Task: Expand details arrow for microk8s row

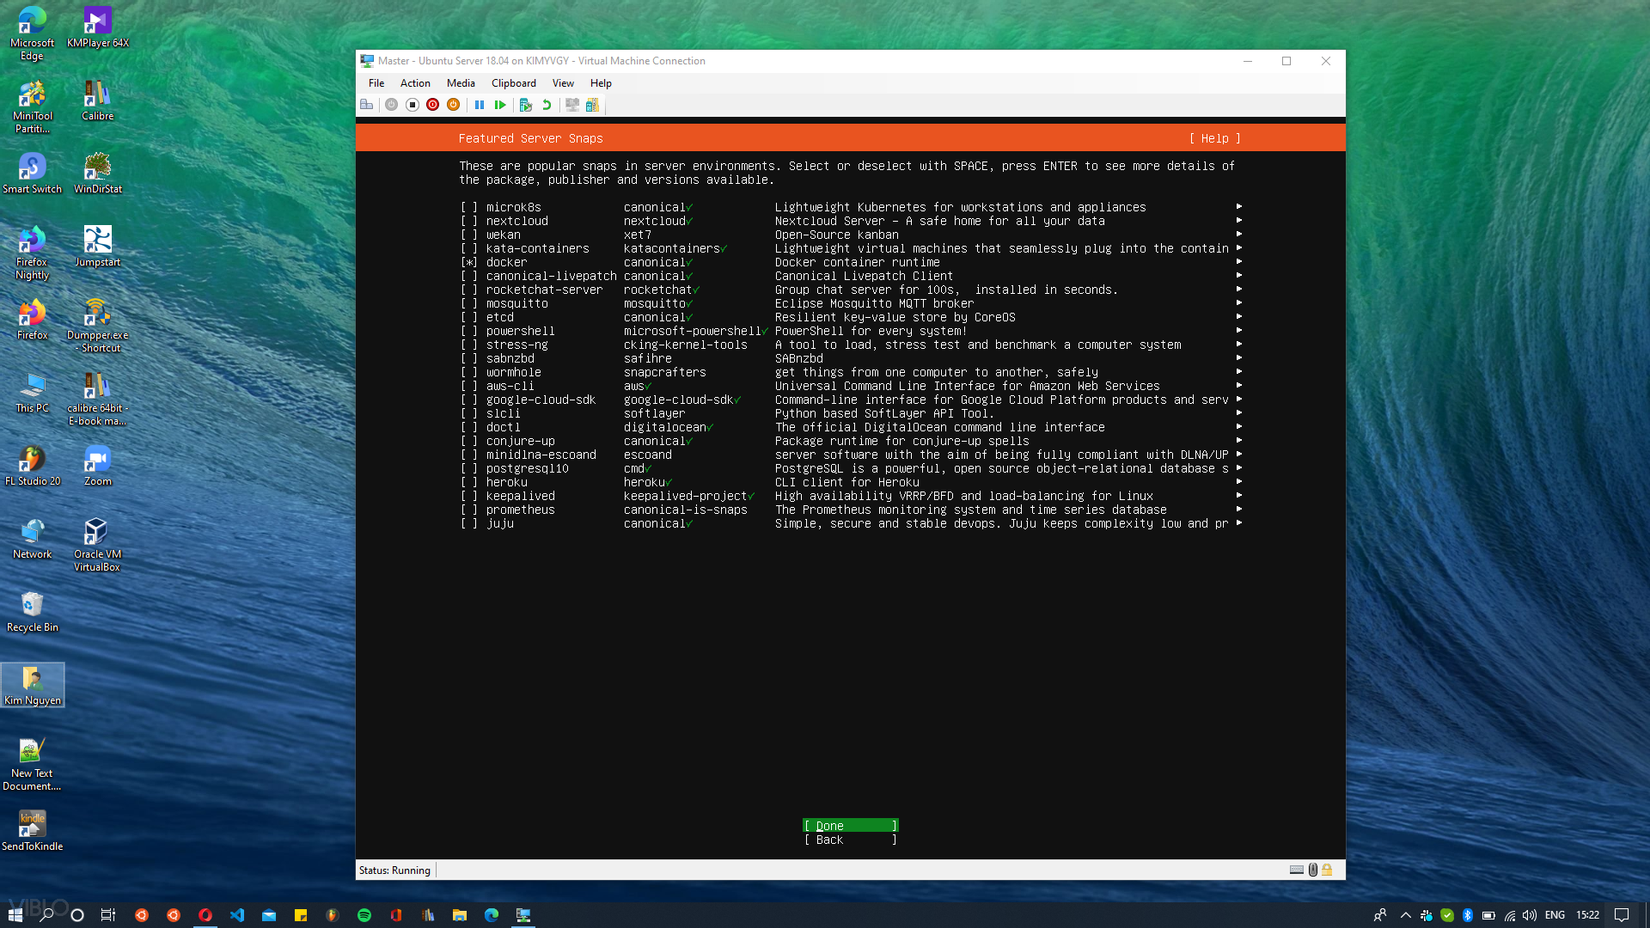Action: [x=1239, y=207]
